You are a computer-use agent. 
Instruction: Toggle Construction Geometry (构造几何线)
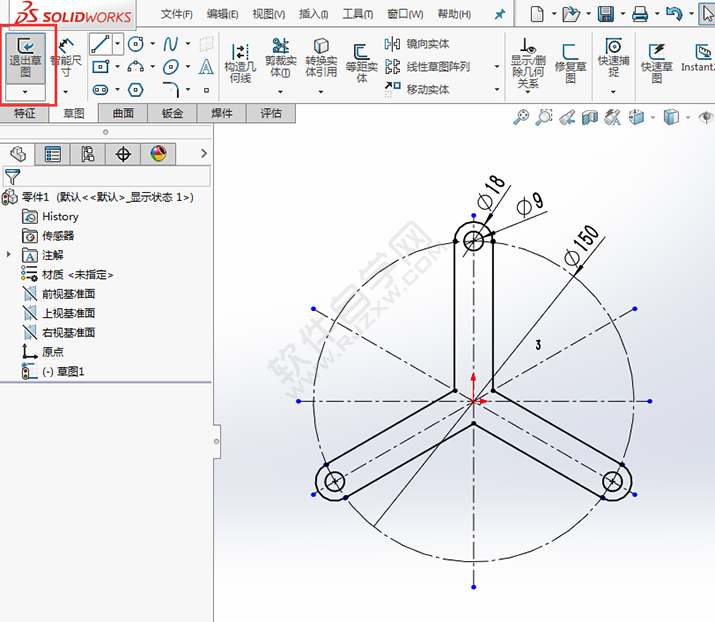240,64
